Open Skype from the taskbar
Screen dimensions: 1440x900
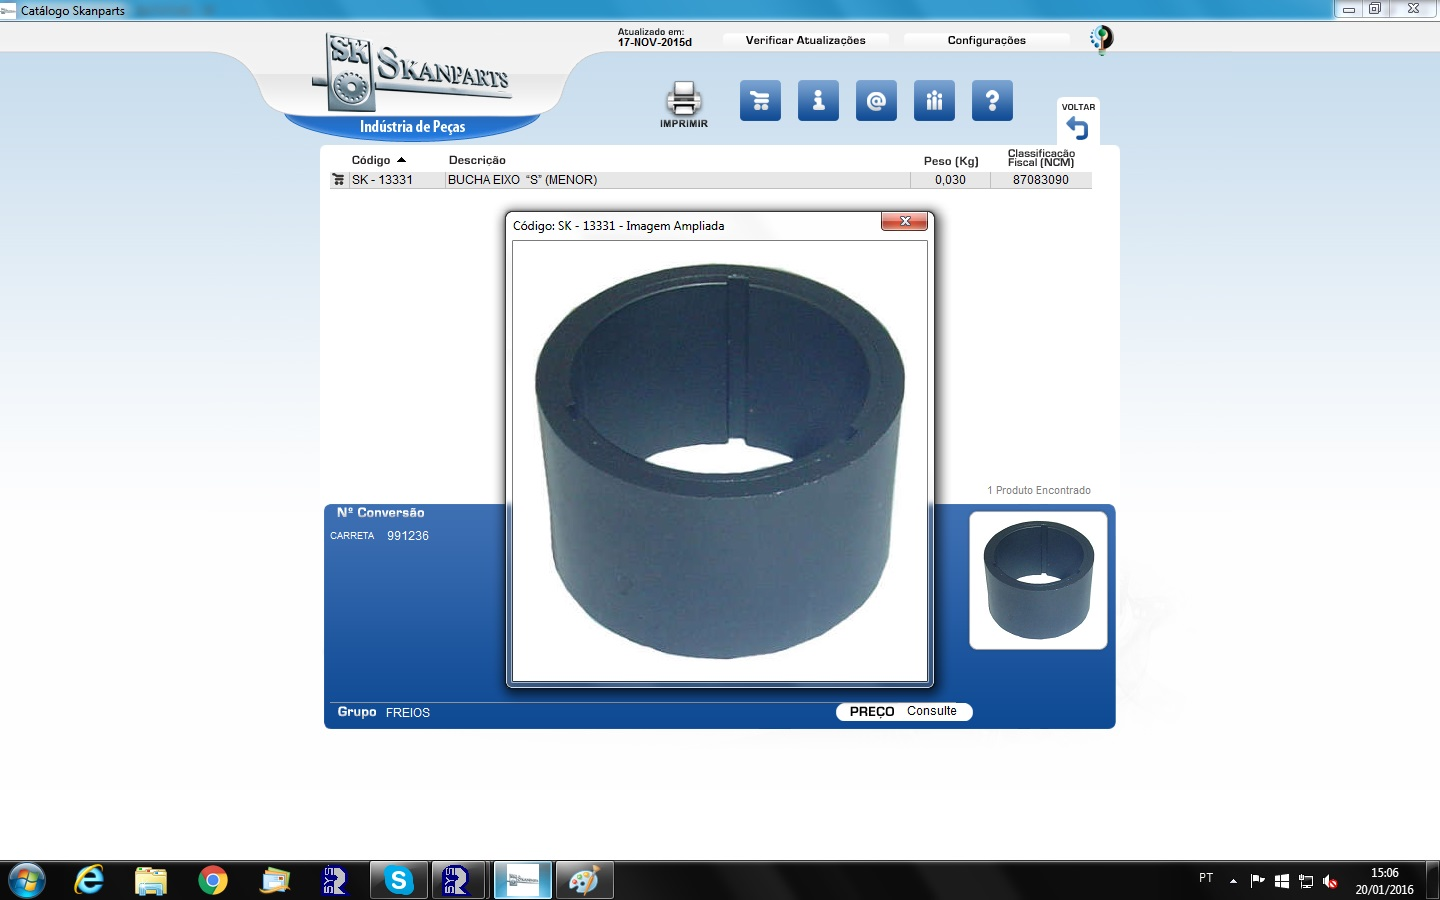coord(399,880)
